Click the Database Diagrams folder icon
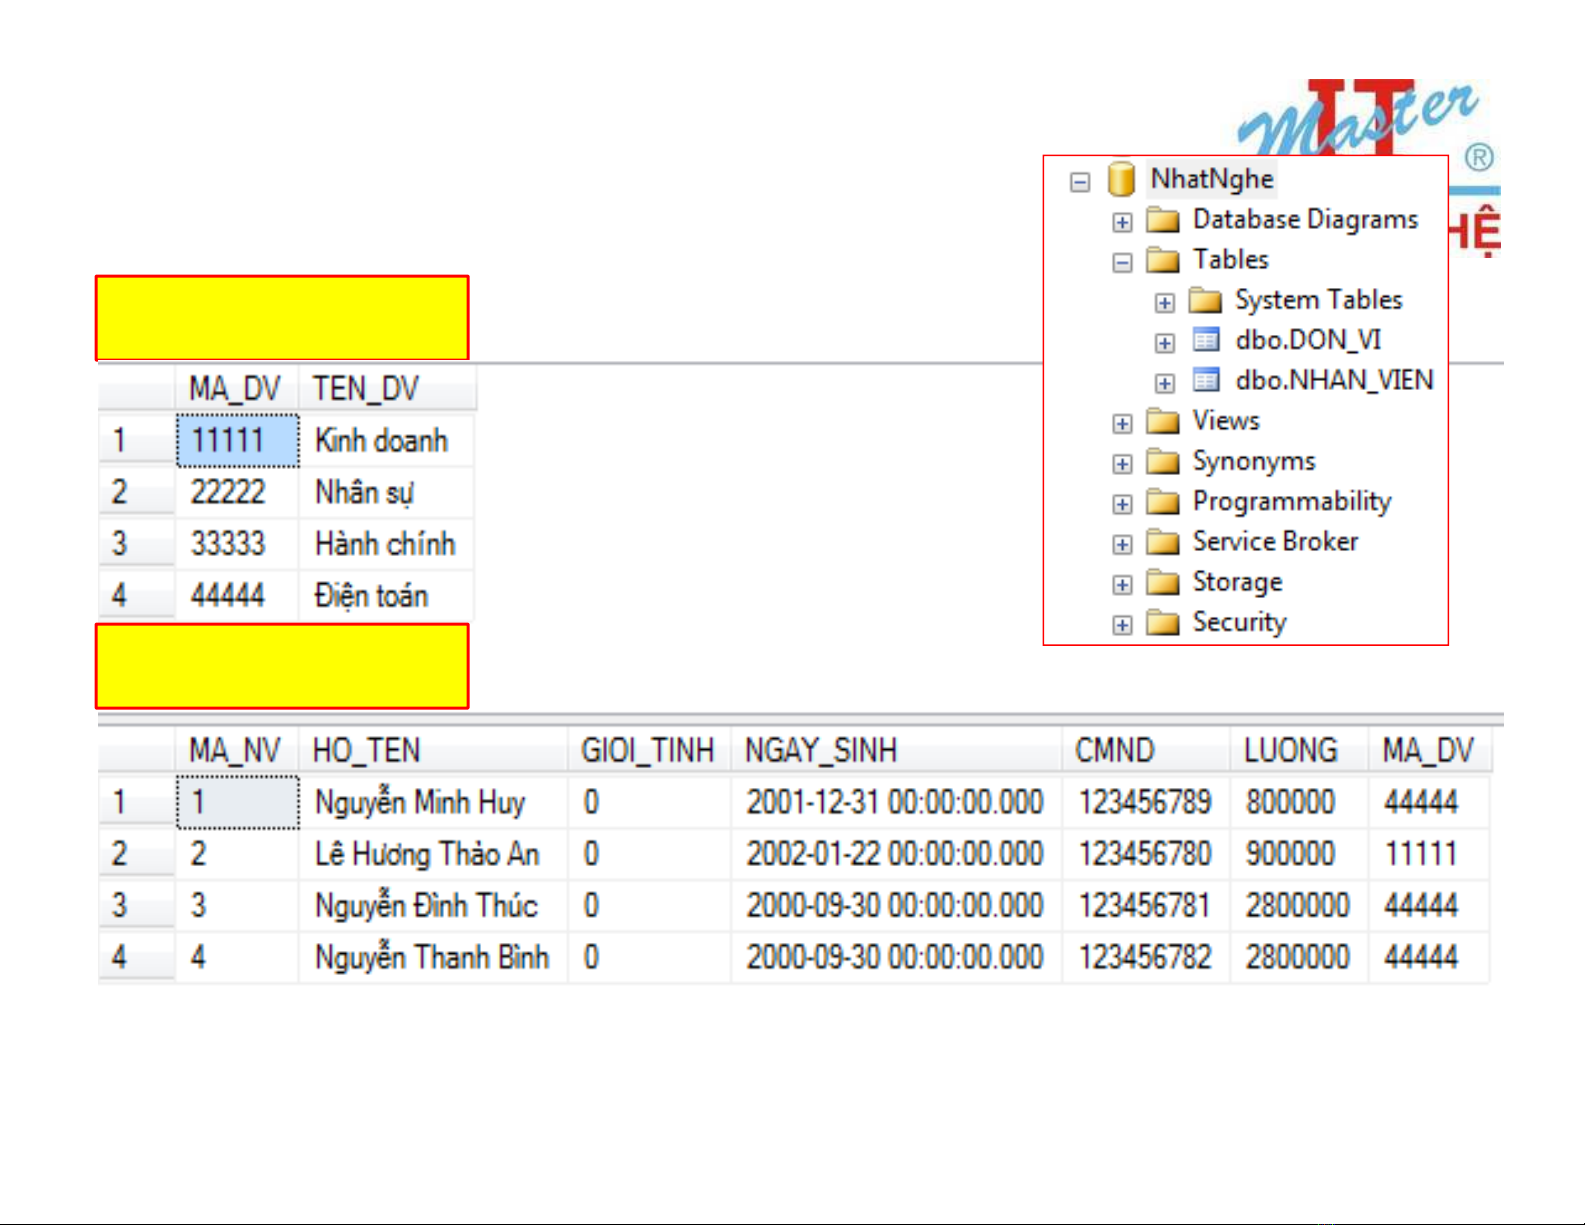Screen dimensions: 1585x1225 (1162, 220)
